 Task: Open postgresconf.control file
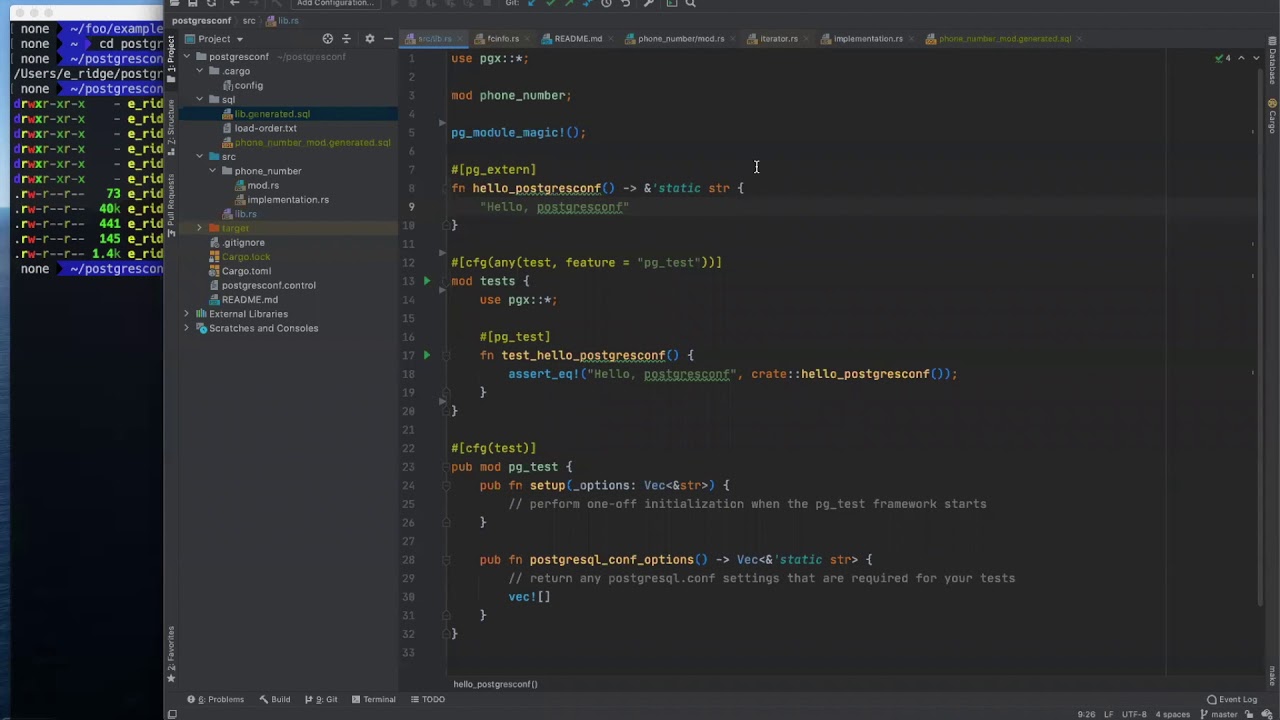(x=268, y=285)
